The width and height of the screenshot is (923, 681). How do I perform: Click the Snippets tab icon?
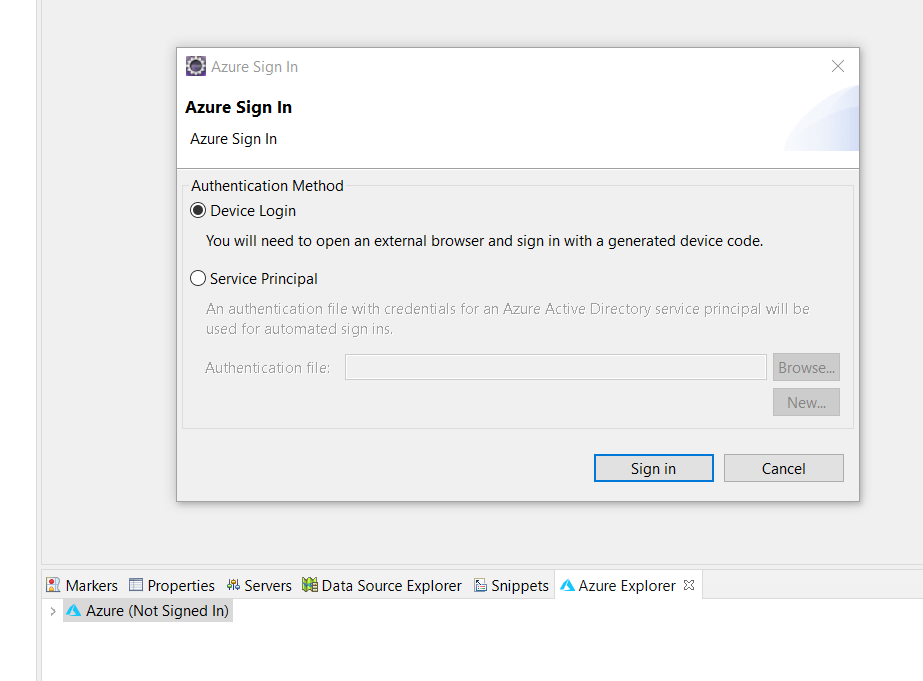(481, 585)
